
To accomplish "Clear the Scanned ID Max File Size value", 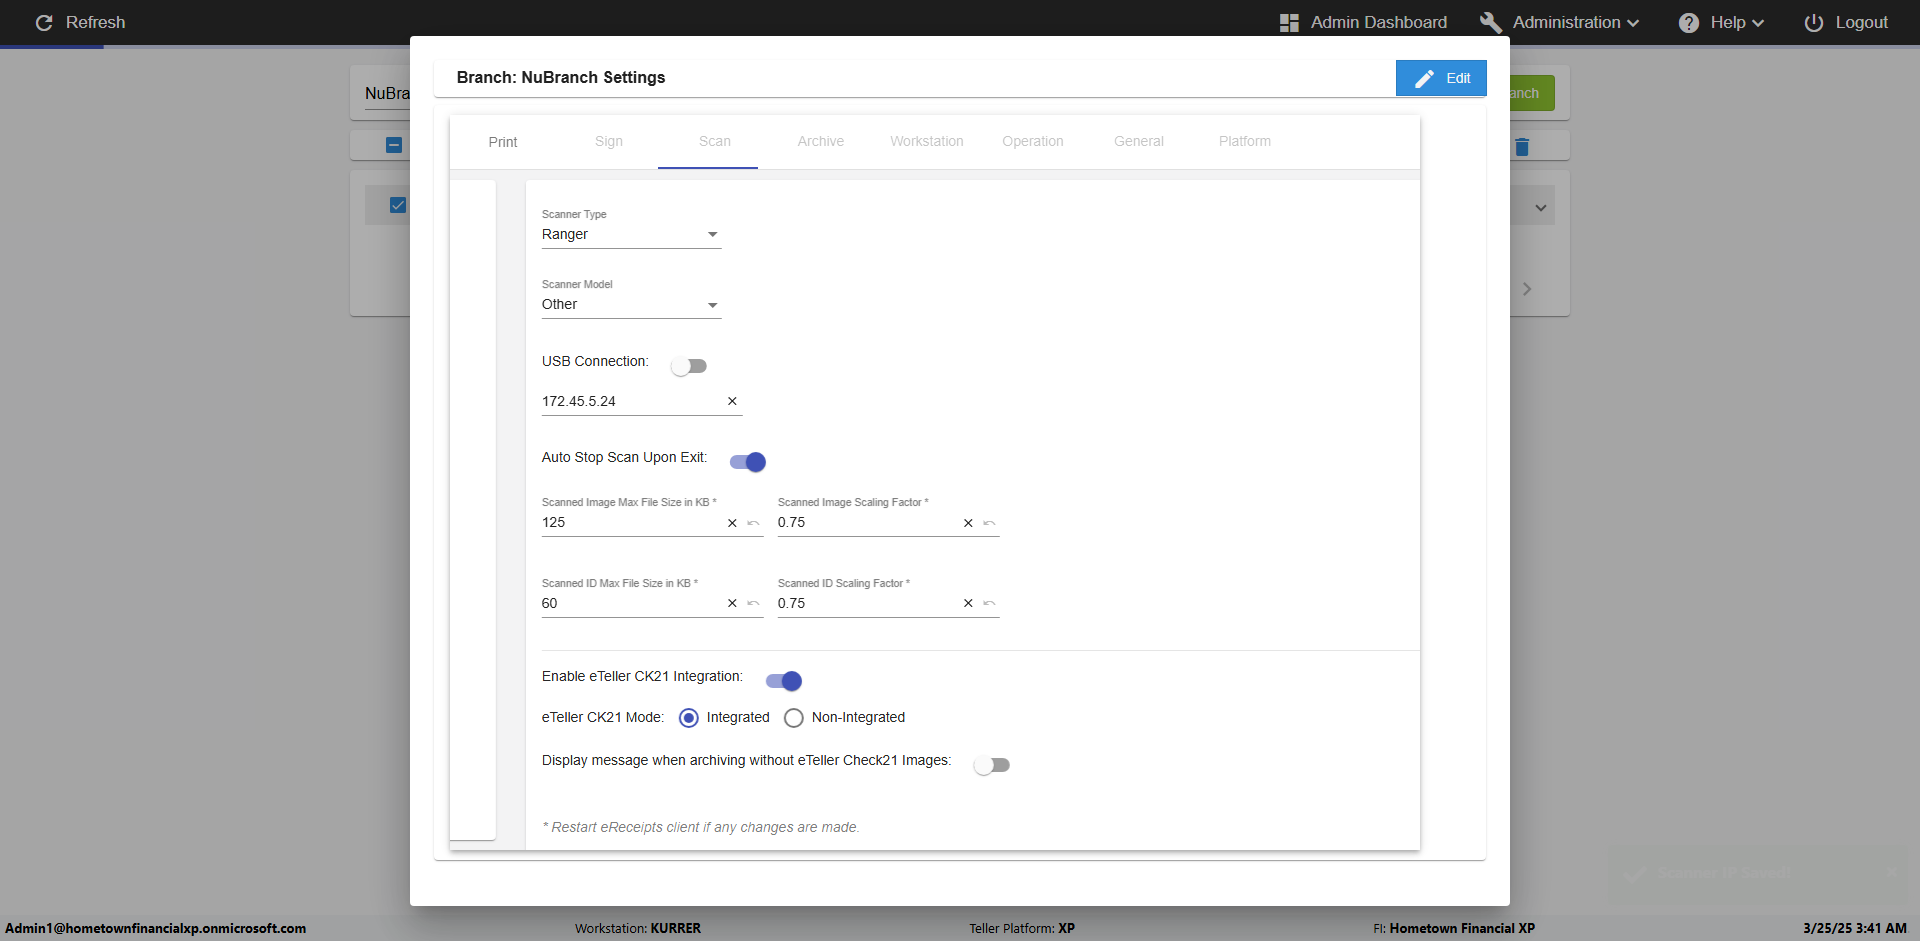I will pyautogui.click(x=732, y=604).
